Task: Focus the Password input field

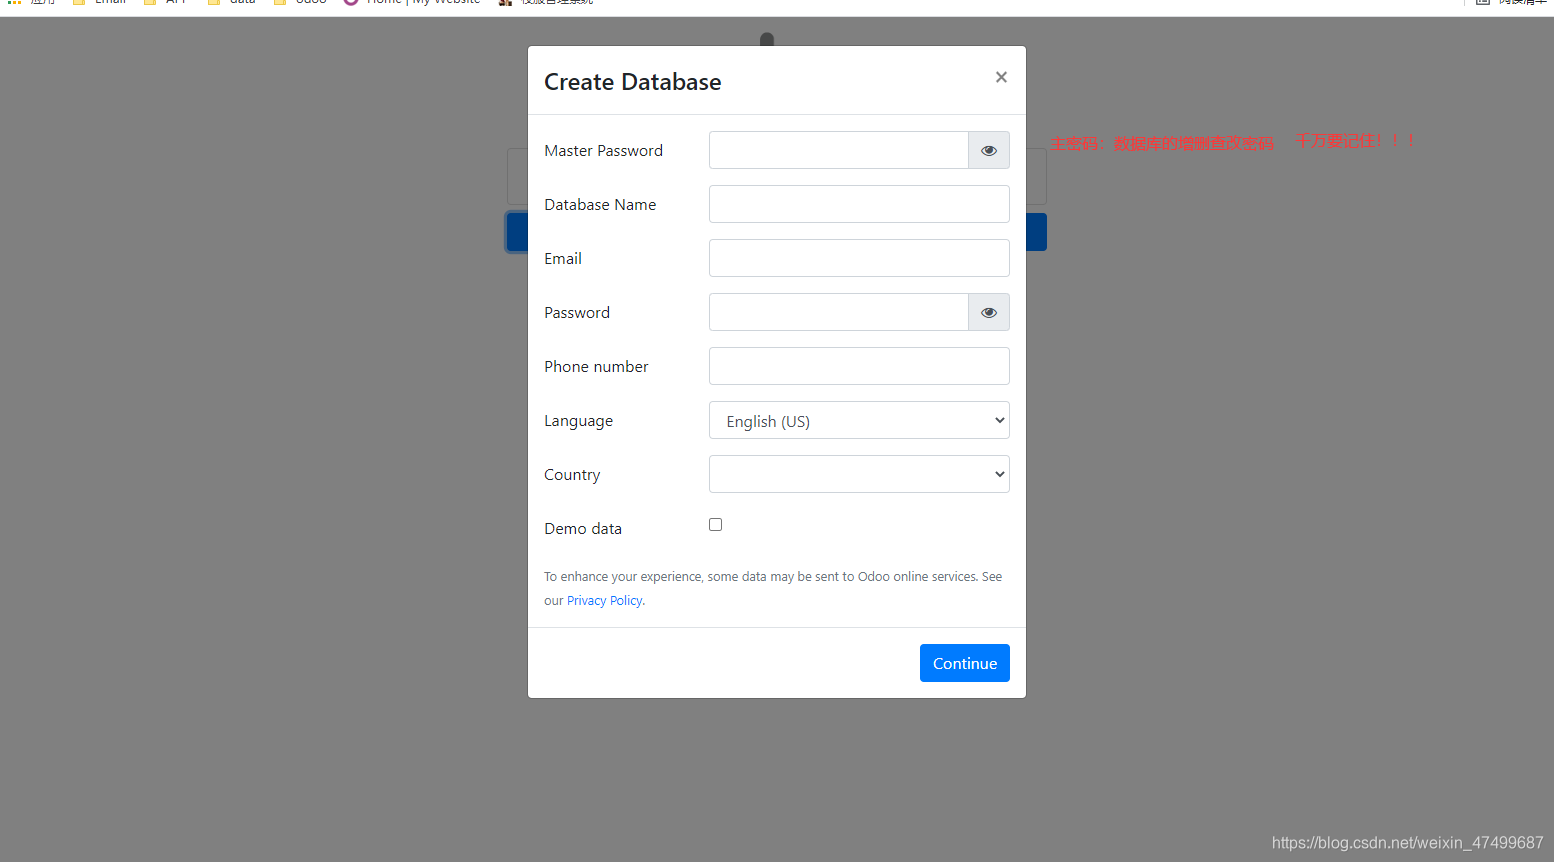Action: pos(838,312)
